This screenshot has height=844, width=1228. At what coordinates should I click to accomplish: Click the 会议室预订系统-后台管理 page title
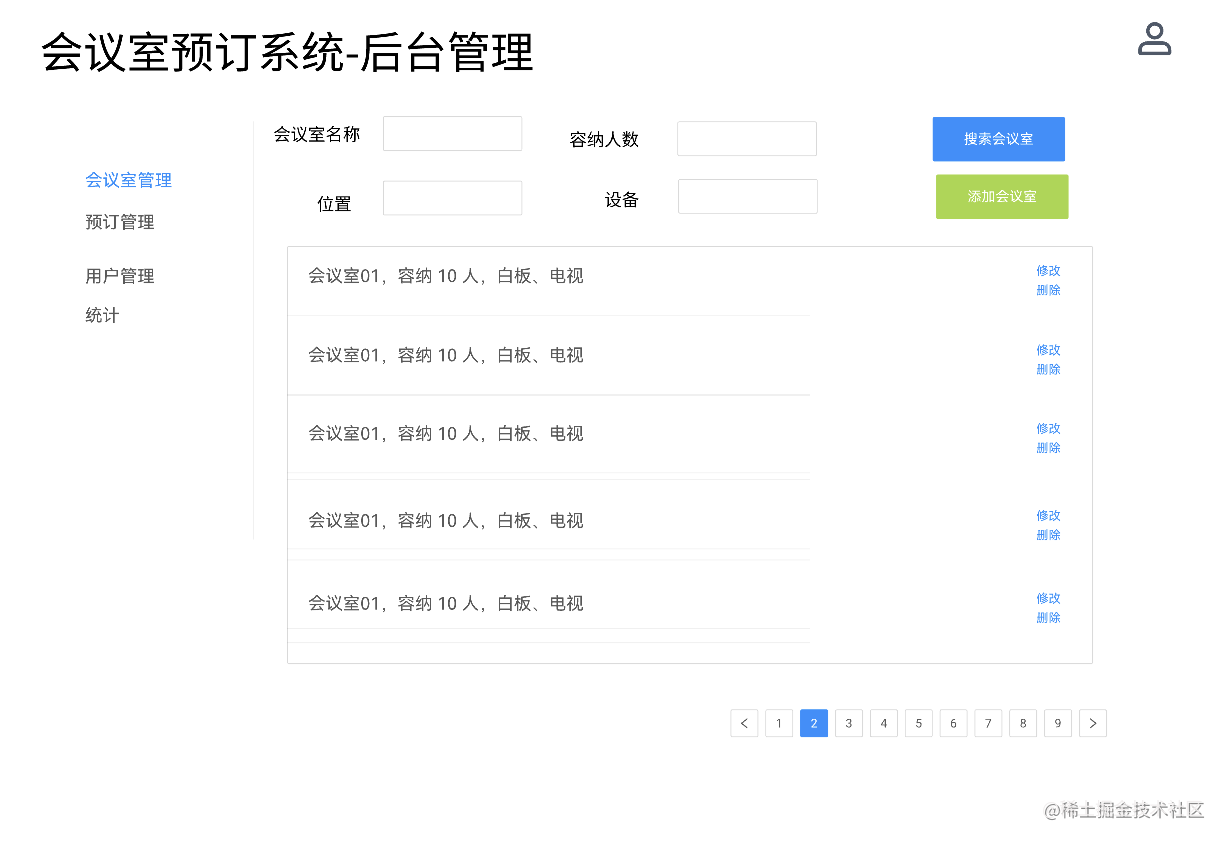[x=288, y=53]
